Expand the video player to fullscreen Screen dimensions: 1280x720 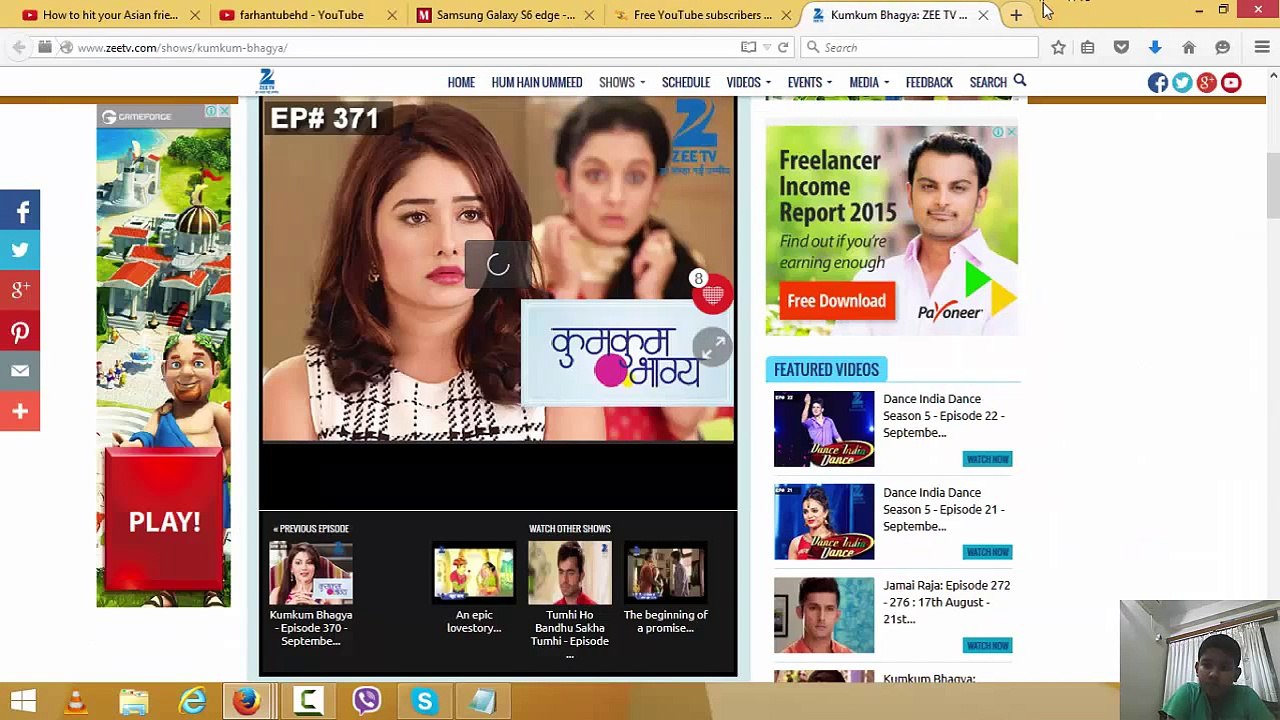[712, 347]
